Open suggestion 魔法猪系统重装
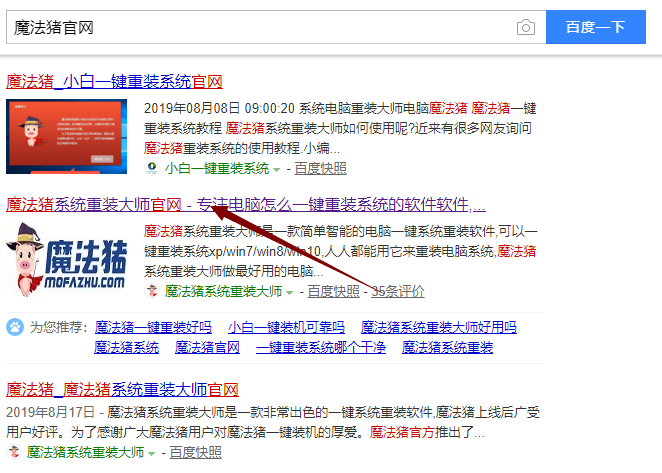 click(x=448, y=348)
